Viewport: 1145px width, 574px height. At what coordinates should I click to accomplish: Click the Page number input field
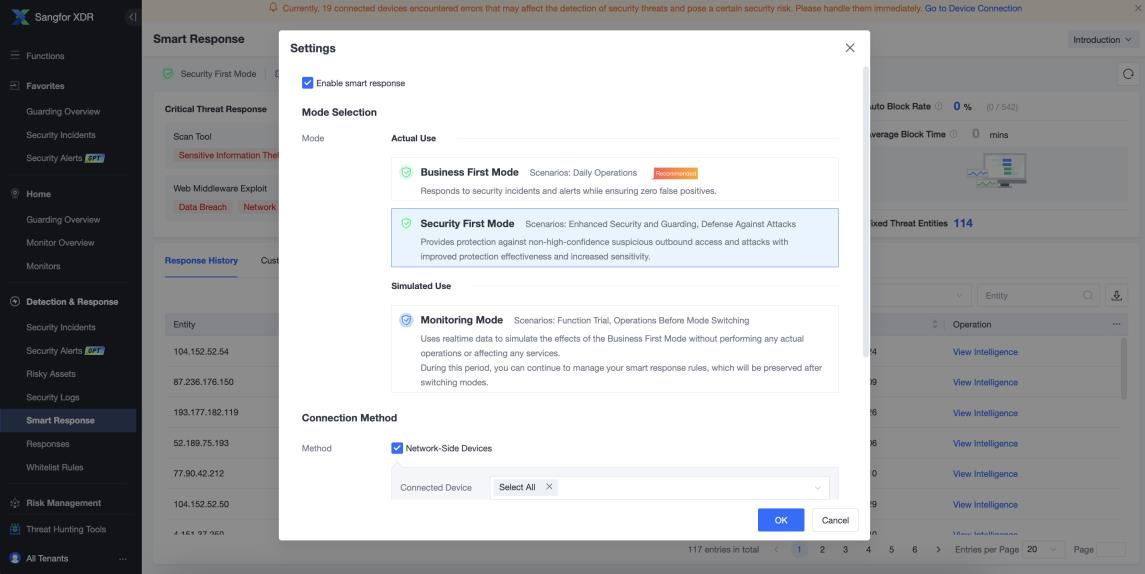coord(1111,549)
